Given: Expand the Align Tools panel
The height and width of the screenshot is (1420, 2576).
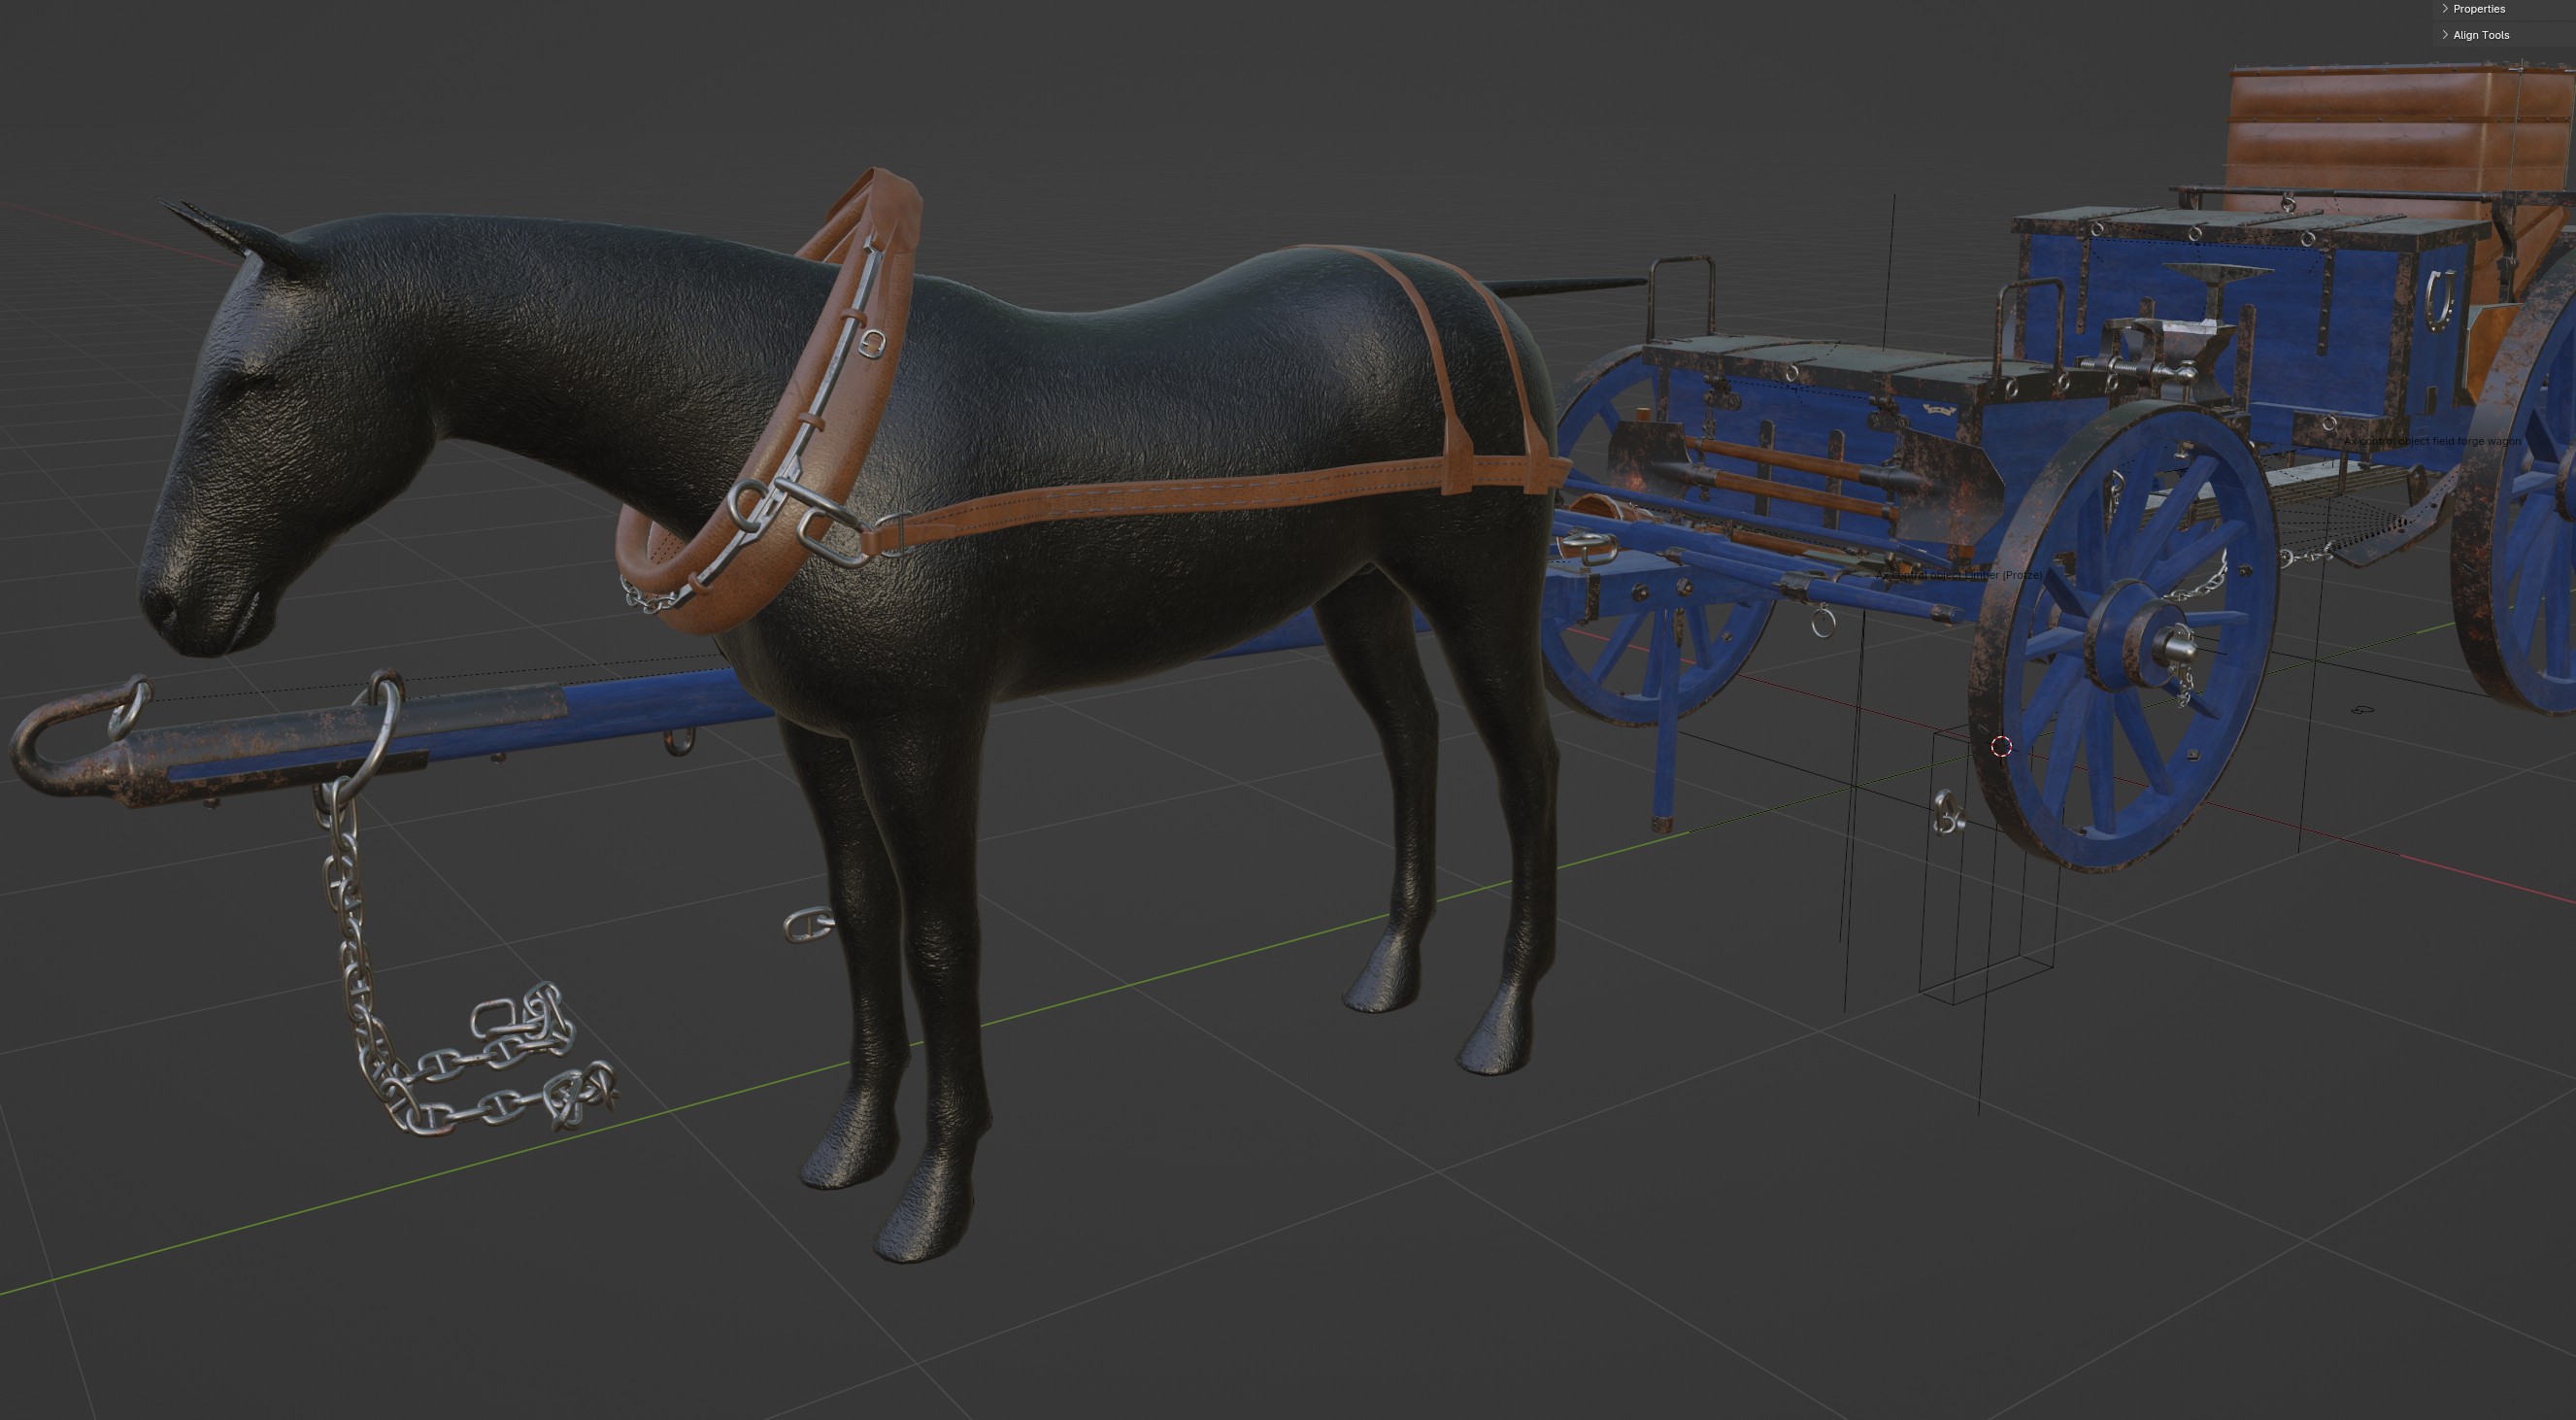Looking at the screenshot, I should [2480, 35].
